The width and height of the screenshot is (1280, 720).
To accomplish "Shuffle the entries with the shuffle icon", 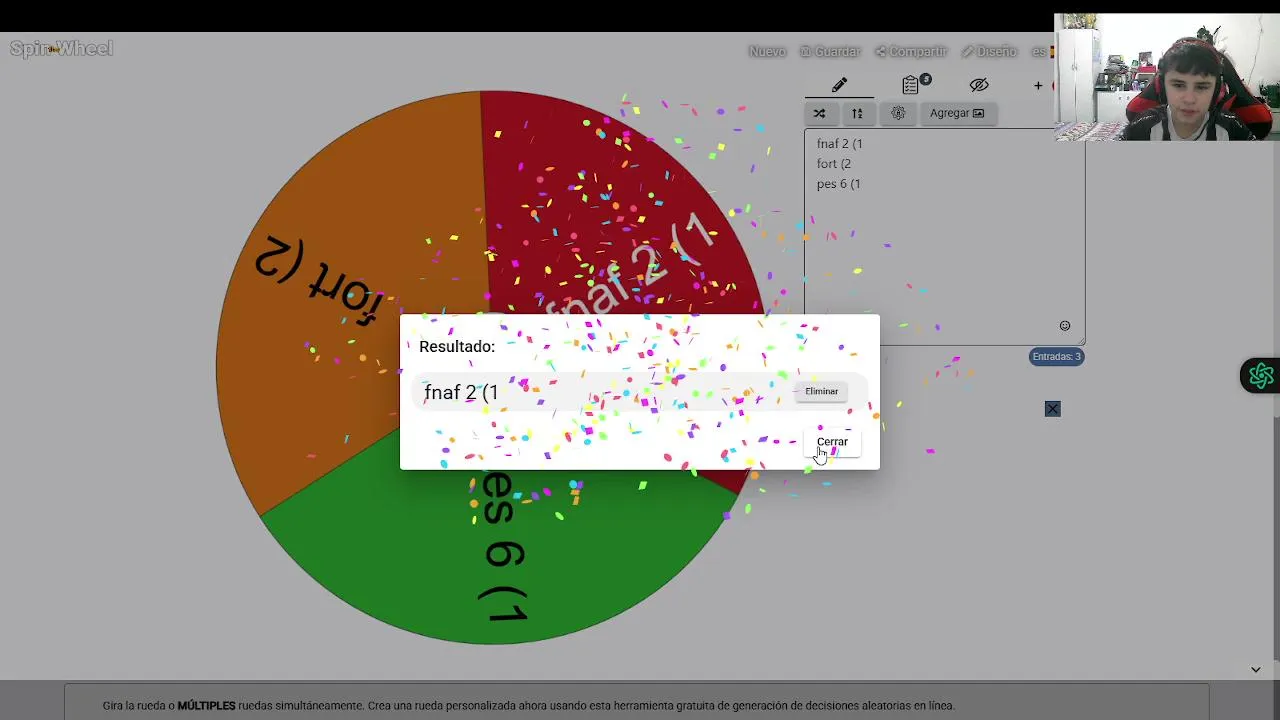I will [819, 113].
